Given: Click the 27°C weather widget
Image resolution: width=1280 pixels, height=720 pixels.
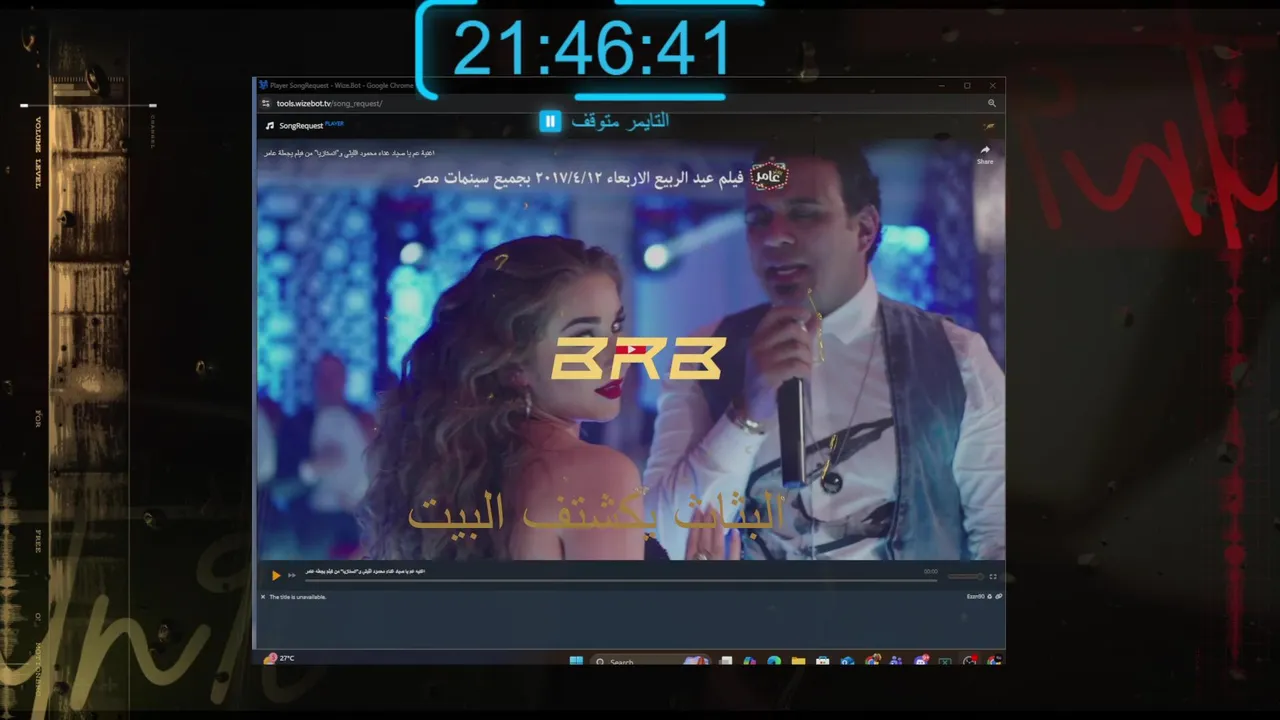Looking at the screenshot, I should pyautogui.click(x=280, y=658).
